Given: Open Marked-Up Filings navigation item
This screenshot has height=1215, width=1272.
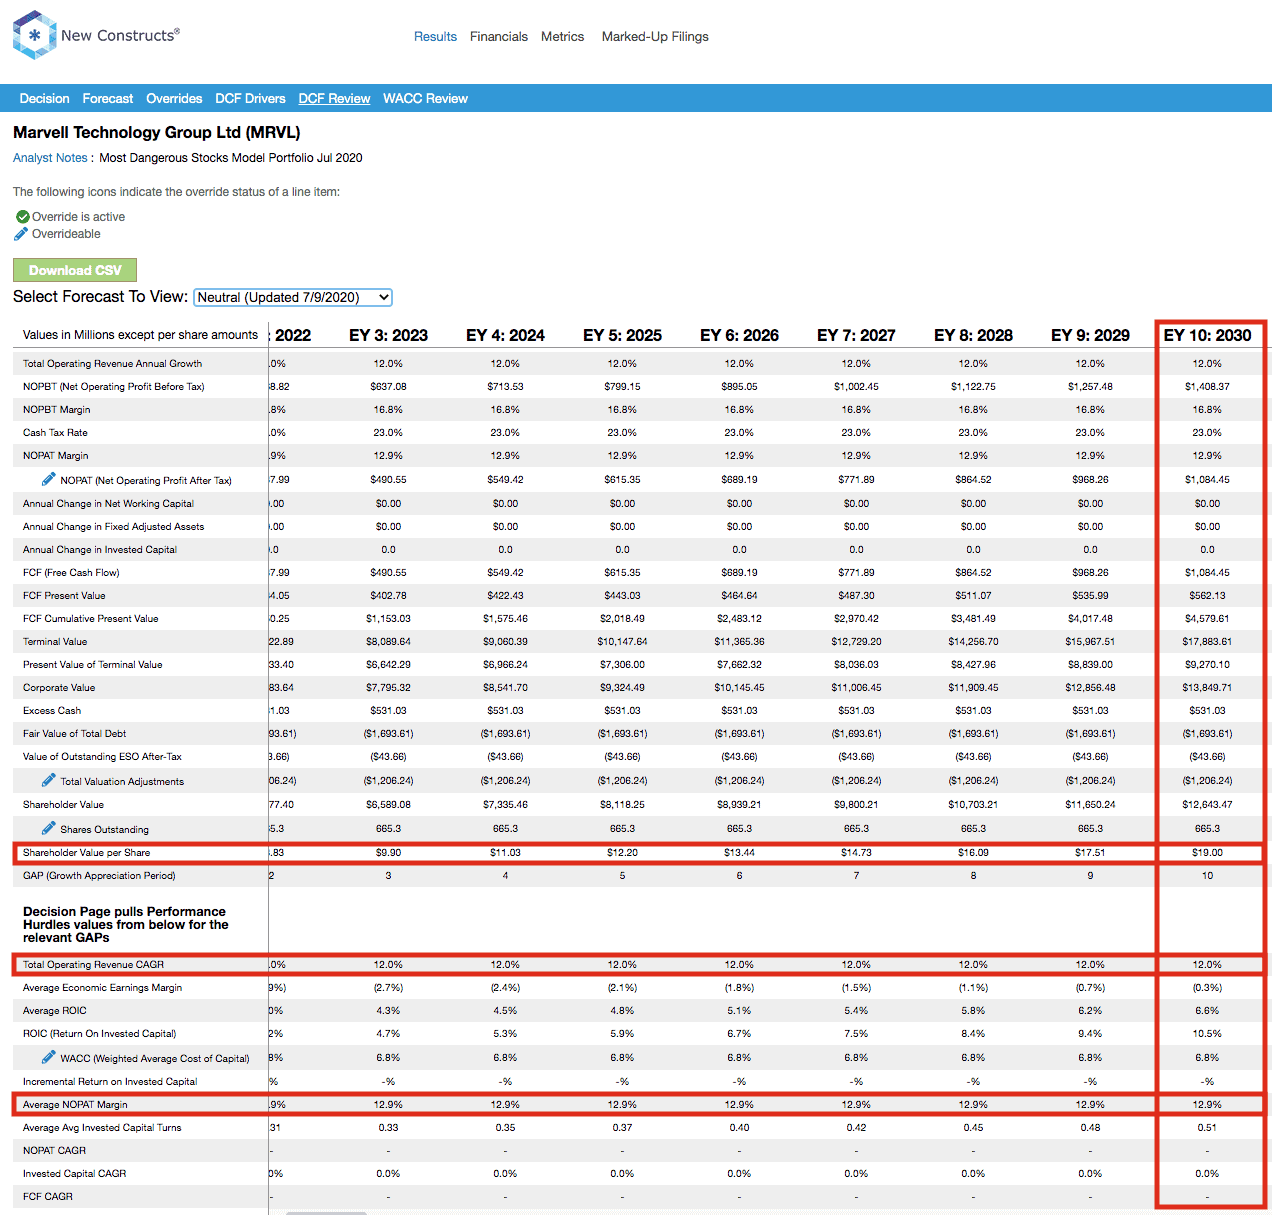Looking at the screenshot, I should 655,37.
